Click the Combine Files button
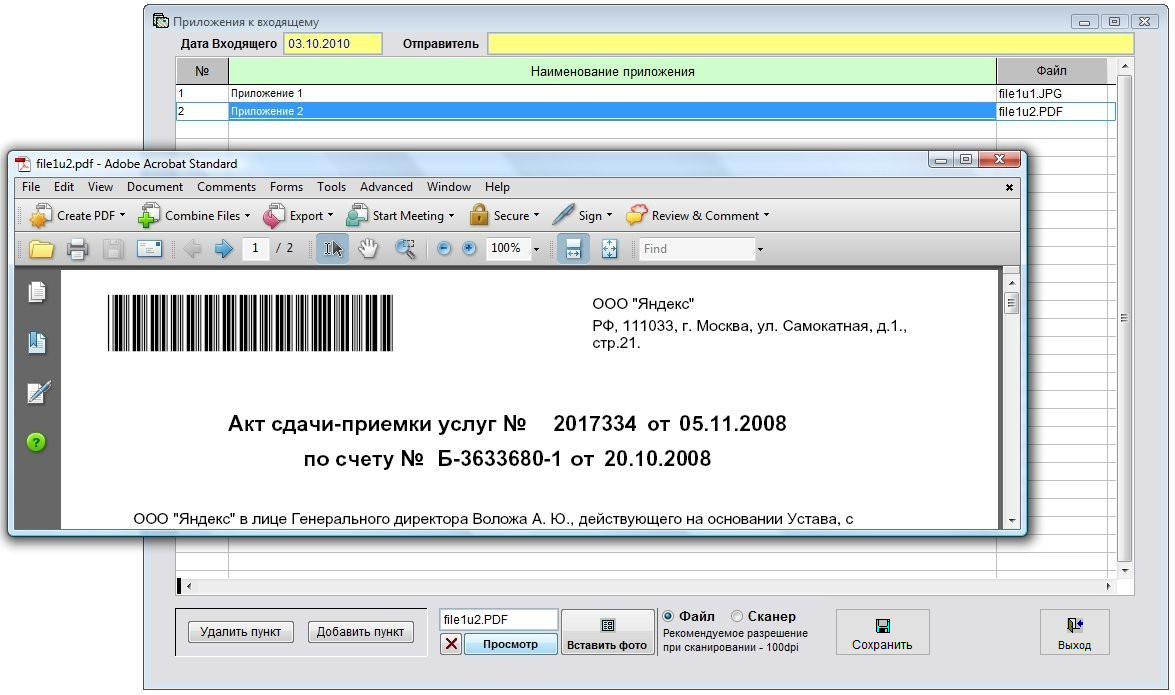The height and width of the screenshot is (695, 1175). [194, 216]
